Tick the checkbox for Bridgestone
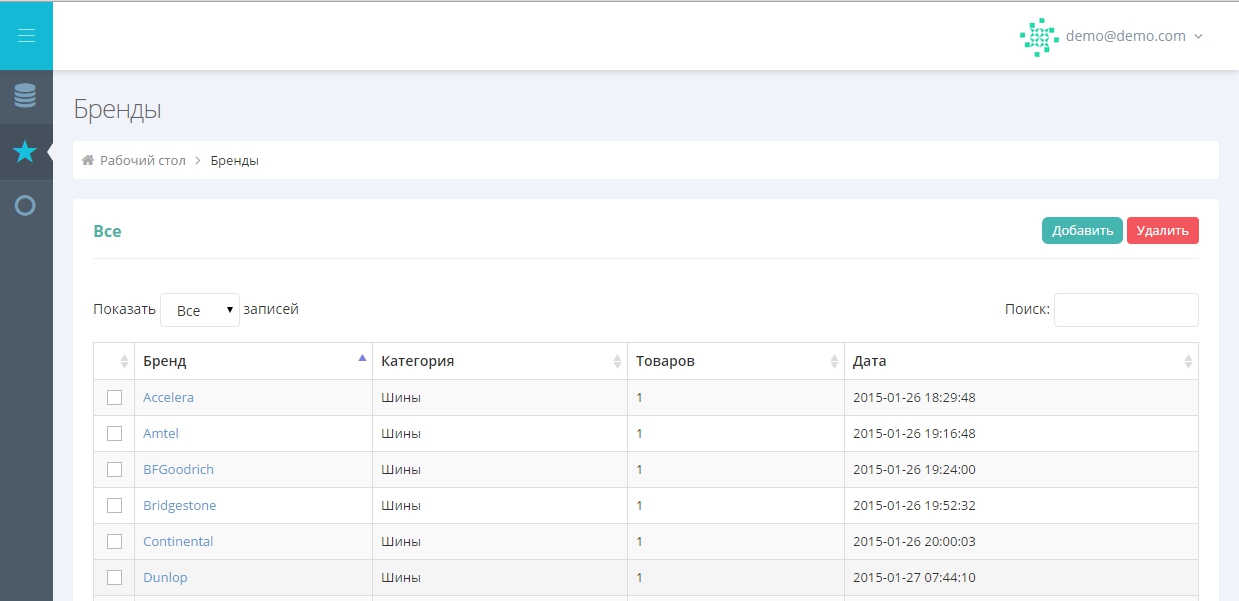This screenshot has height=601, width=1239. point(114,505)
